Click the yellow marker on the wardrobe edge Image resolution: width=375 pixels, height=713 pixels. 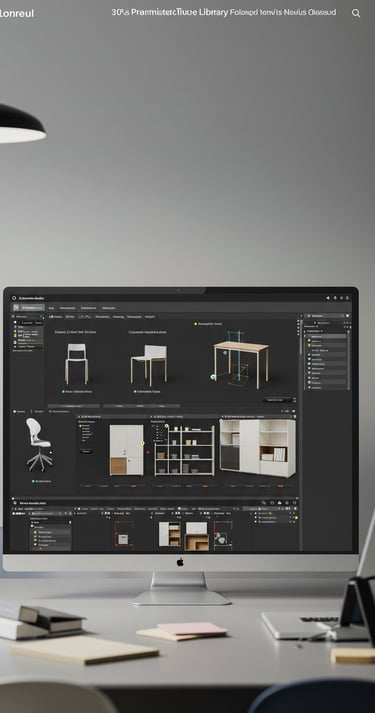tap(143, 442)
